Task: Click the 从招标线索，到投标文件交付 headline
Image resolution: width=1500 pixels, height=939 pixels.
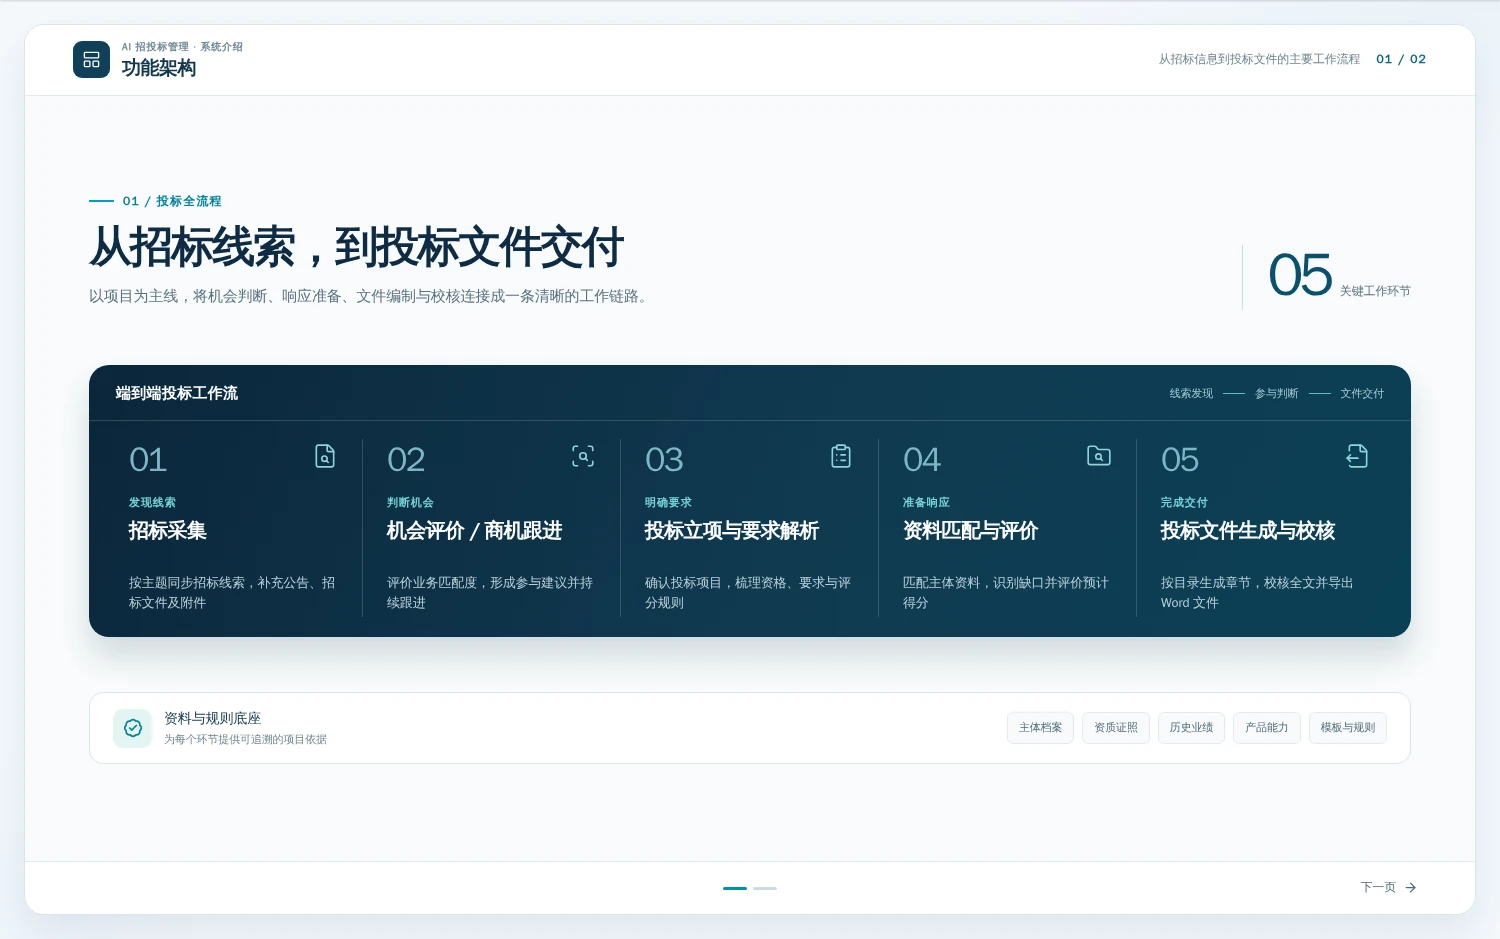Action: click(357, 247)
